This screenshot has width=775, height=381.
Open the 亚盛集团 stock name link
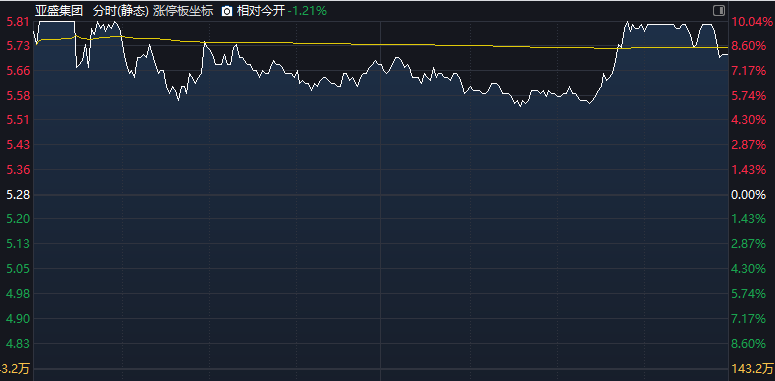59,11
